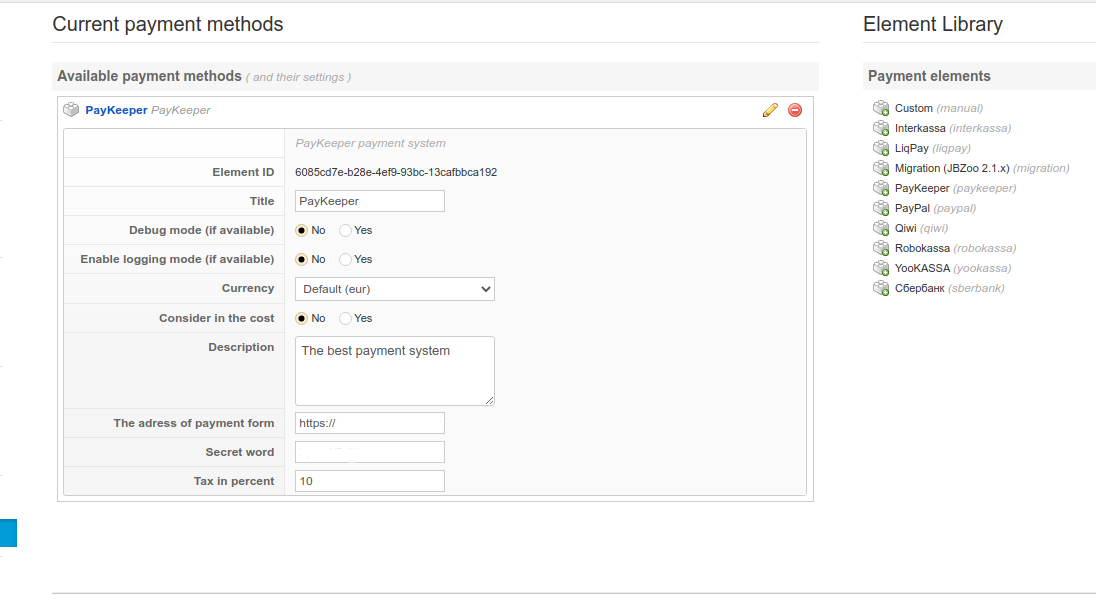
Task: Click the PayPal element add icon
Action: (881, 208)
